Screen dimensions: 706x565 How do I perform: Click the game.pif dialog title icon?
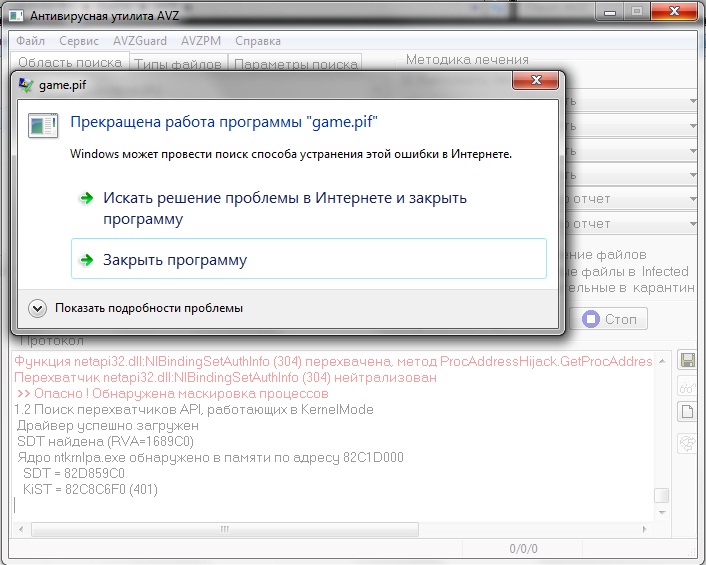[x=26, y=85]
